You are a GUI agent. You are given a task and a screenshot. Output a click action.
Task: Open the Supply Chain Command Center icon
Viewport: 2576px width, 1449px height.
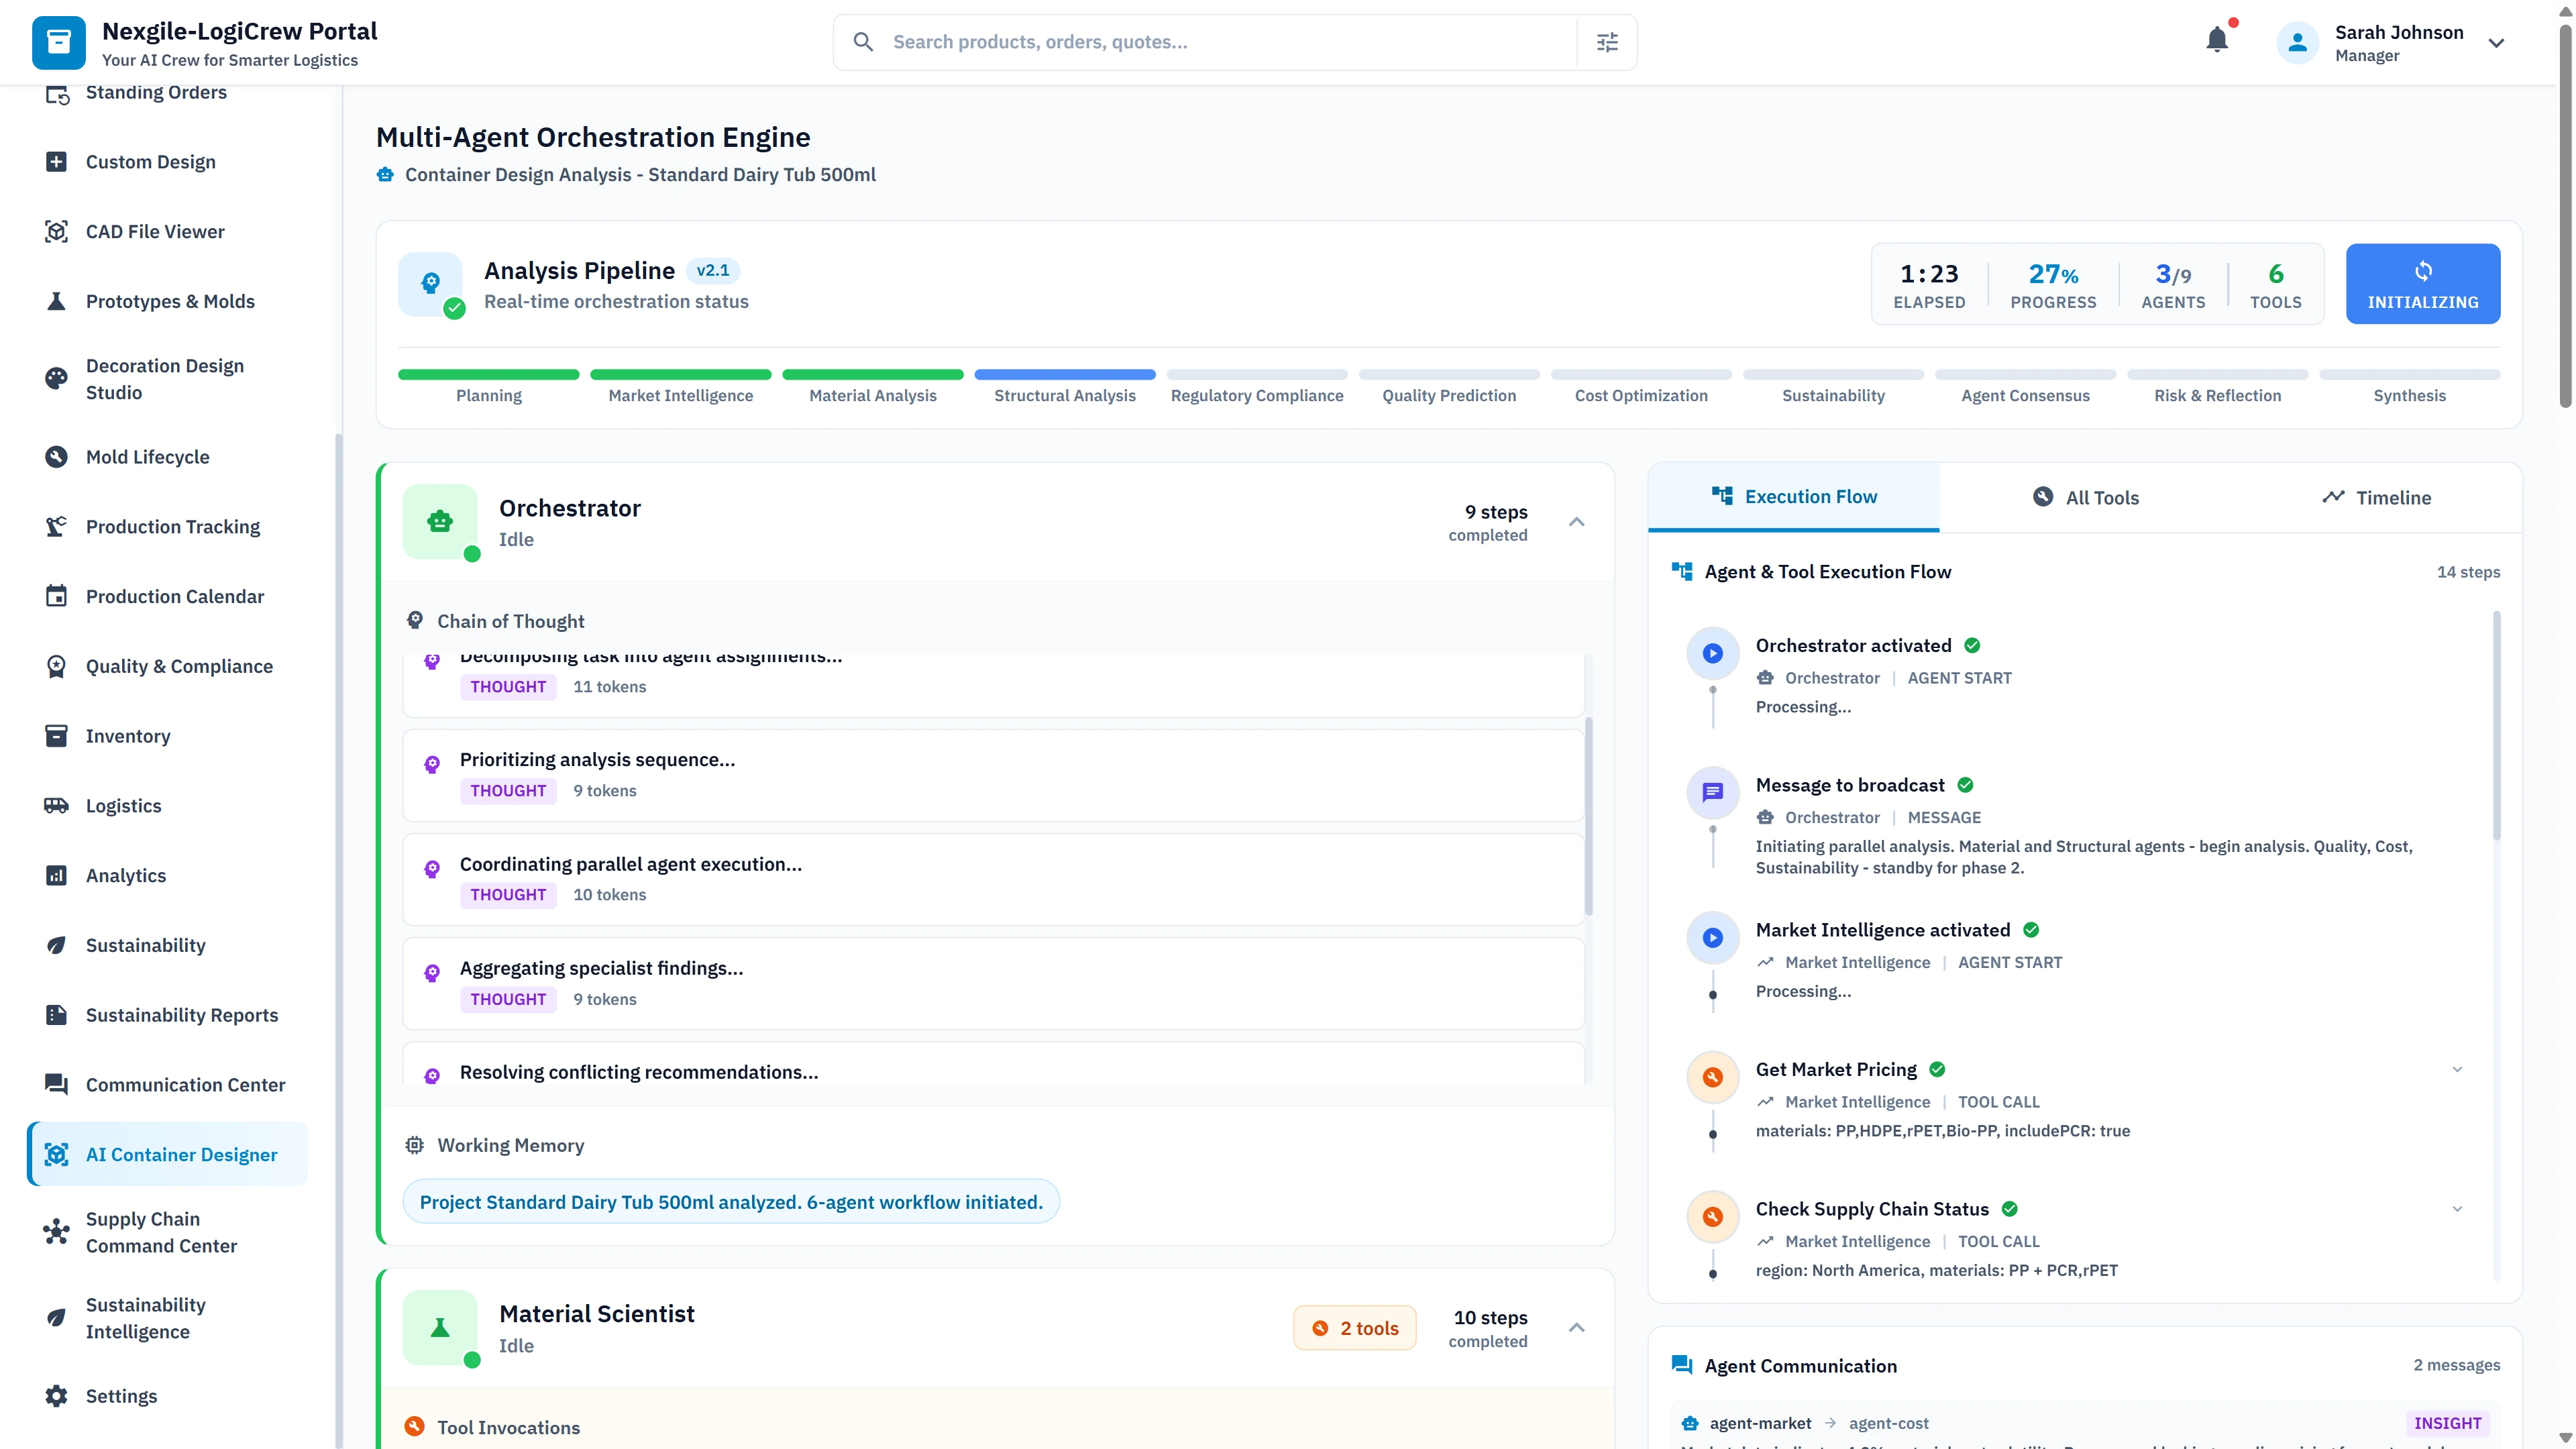pyautogui.click(x=57, y=1232)
